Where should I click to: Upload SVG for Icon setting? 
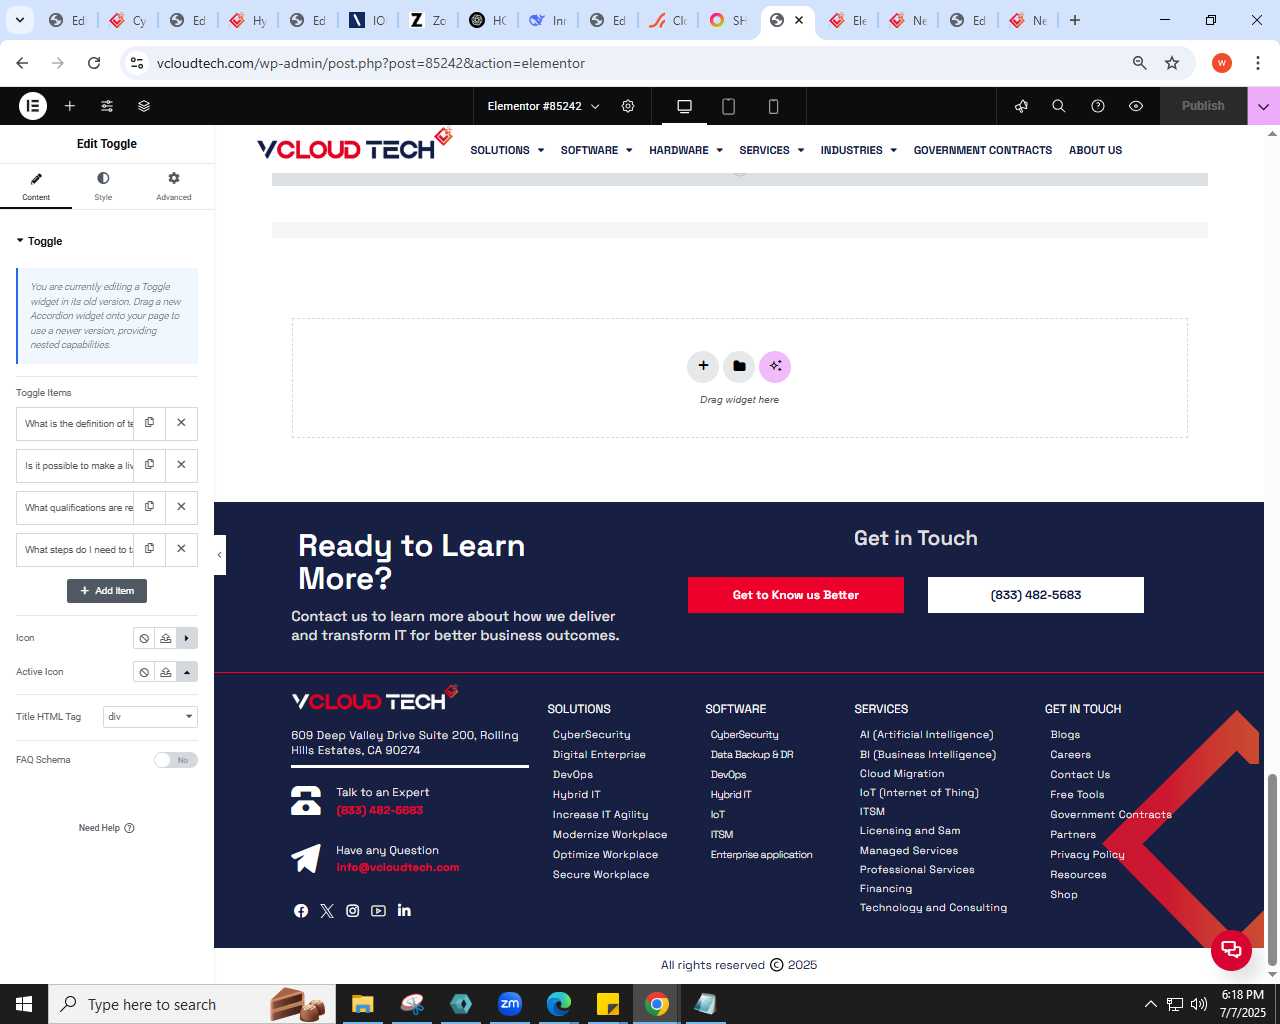166,638
